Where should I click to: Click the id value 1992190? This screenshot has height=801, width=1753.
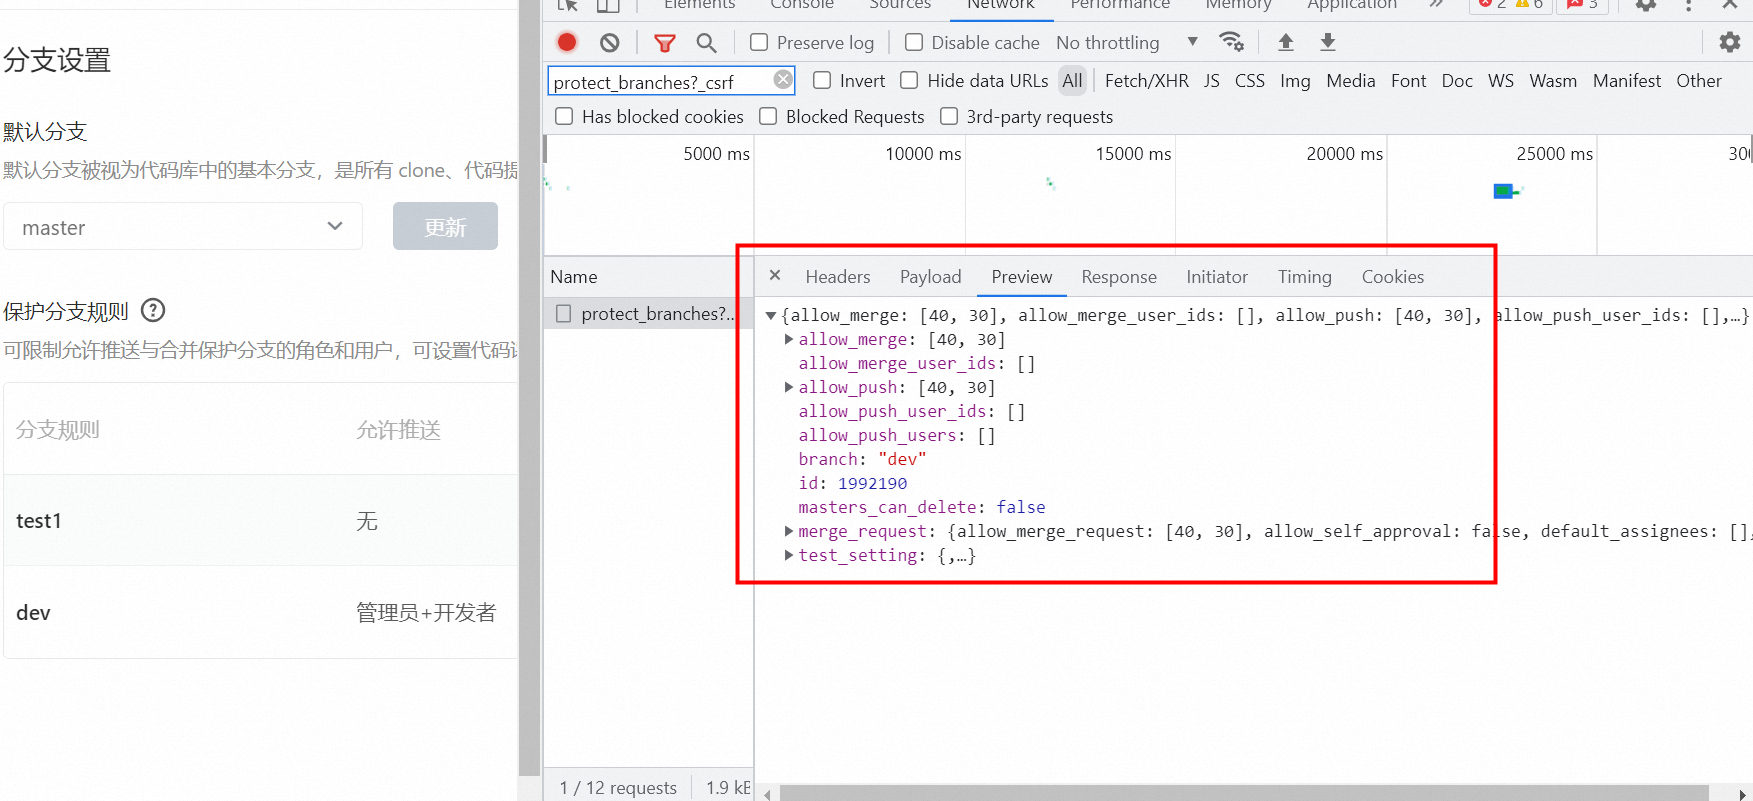(x=872, y=483)
